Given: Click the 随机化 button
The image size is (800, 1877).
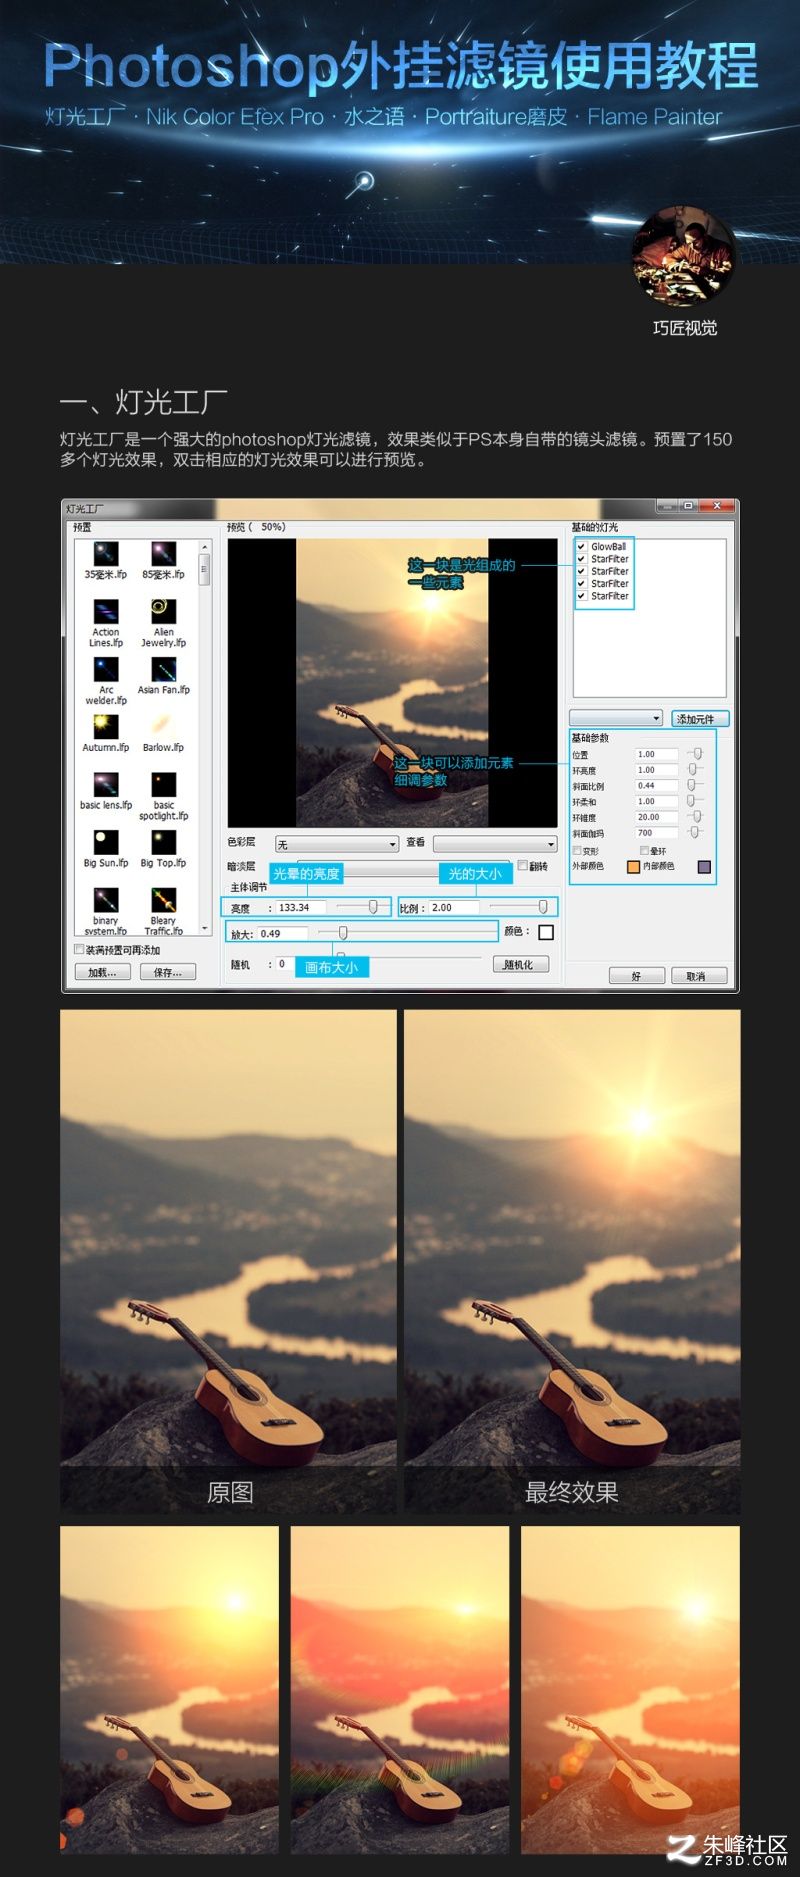Looking at the screenshot, I should [x=520, y=965].
